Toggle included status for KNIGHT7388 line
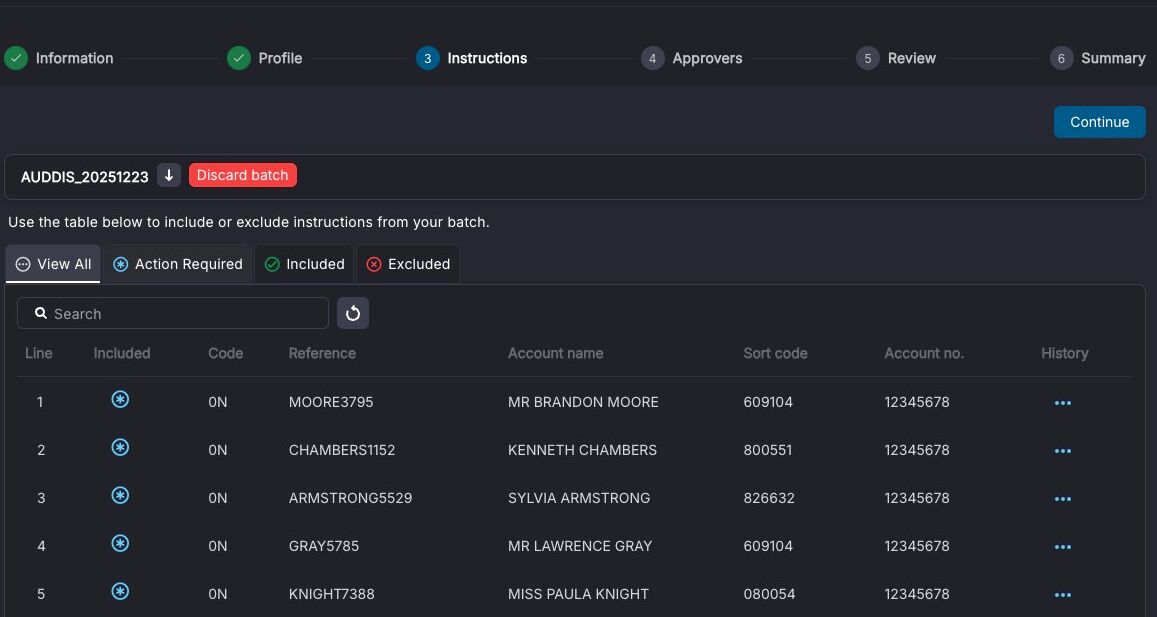The height and width of the screenshot is (617, 1157). pos(120,591)
